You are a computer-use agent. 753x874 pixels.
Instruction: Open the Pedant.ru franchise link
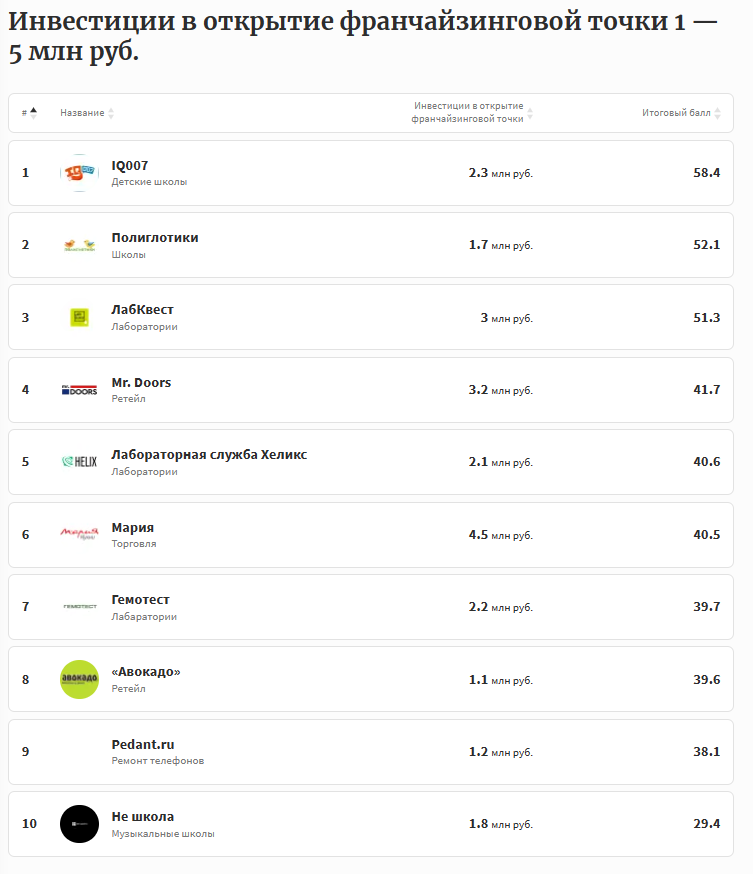point(143,744)
